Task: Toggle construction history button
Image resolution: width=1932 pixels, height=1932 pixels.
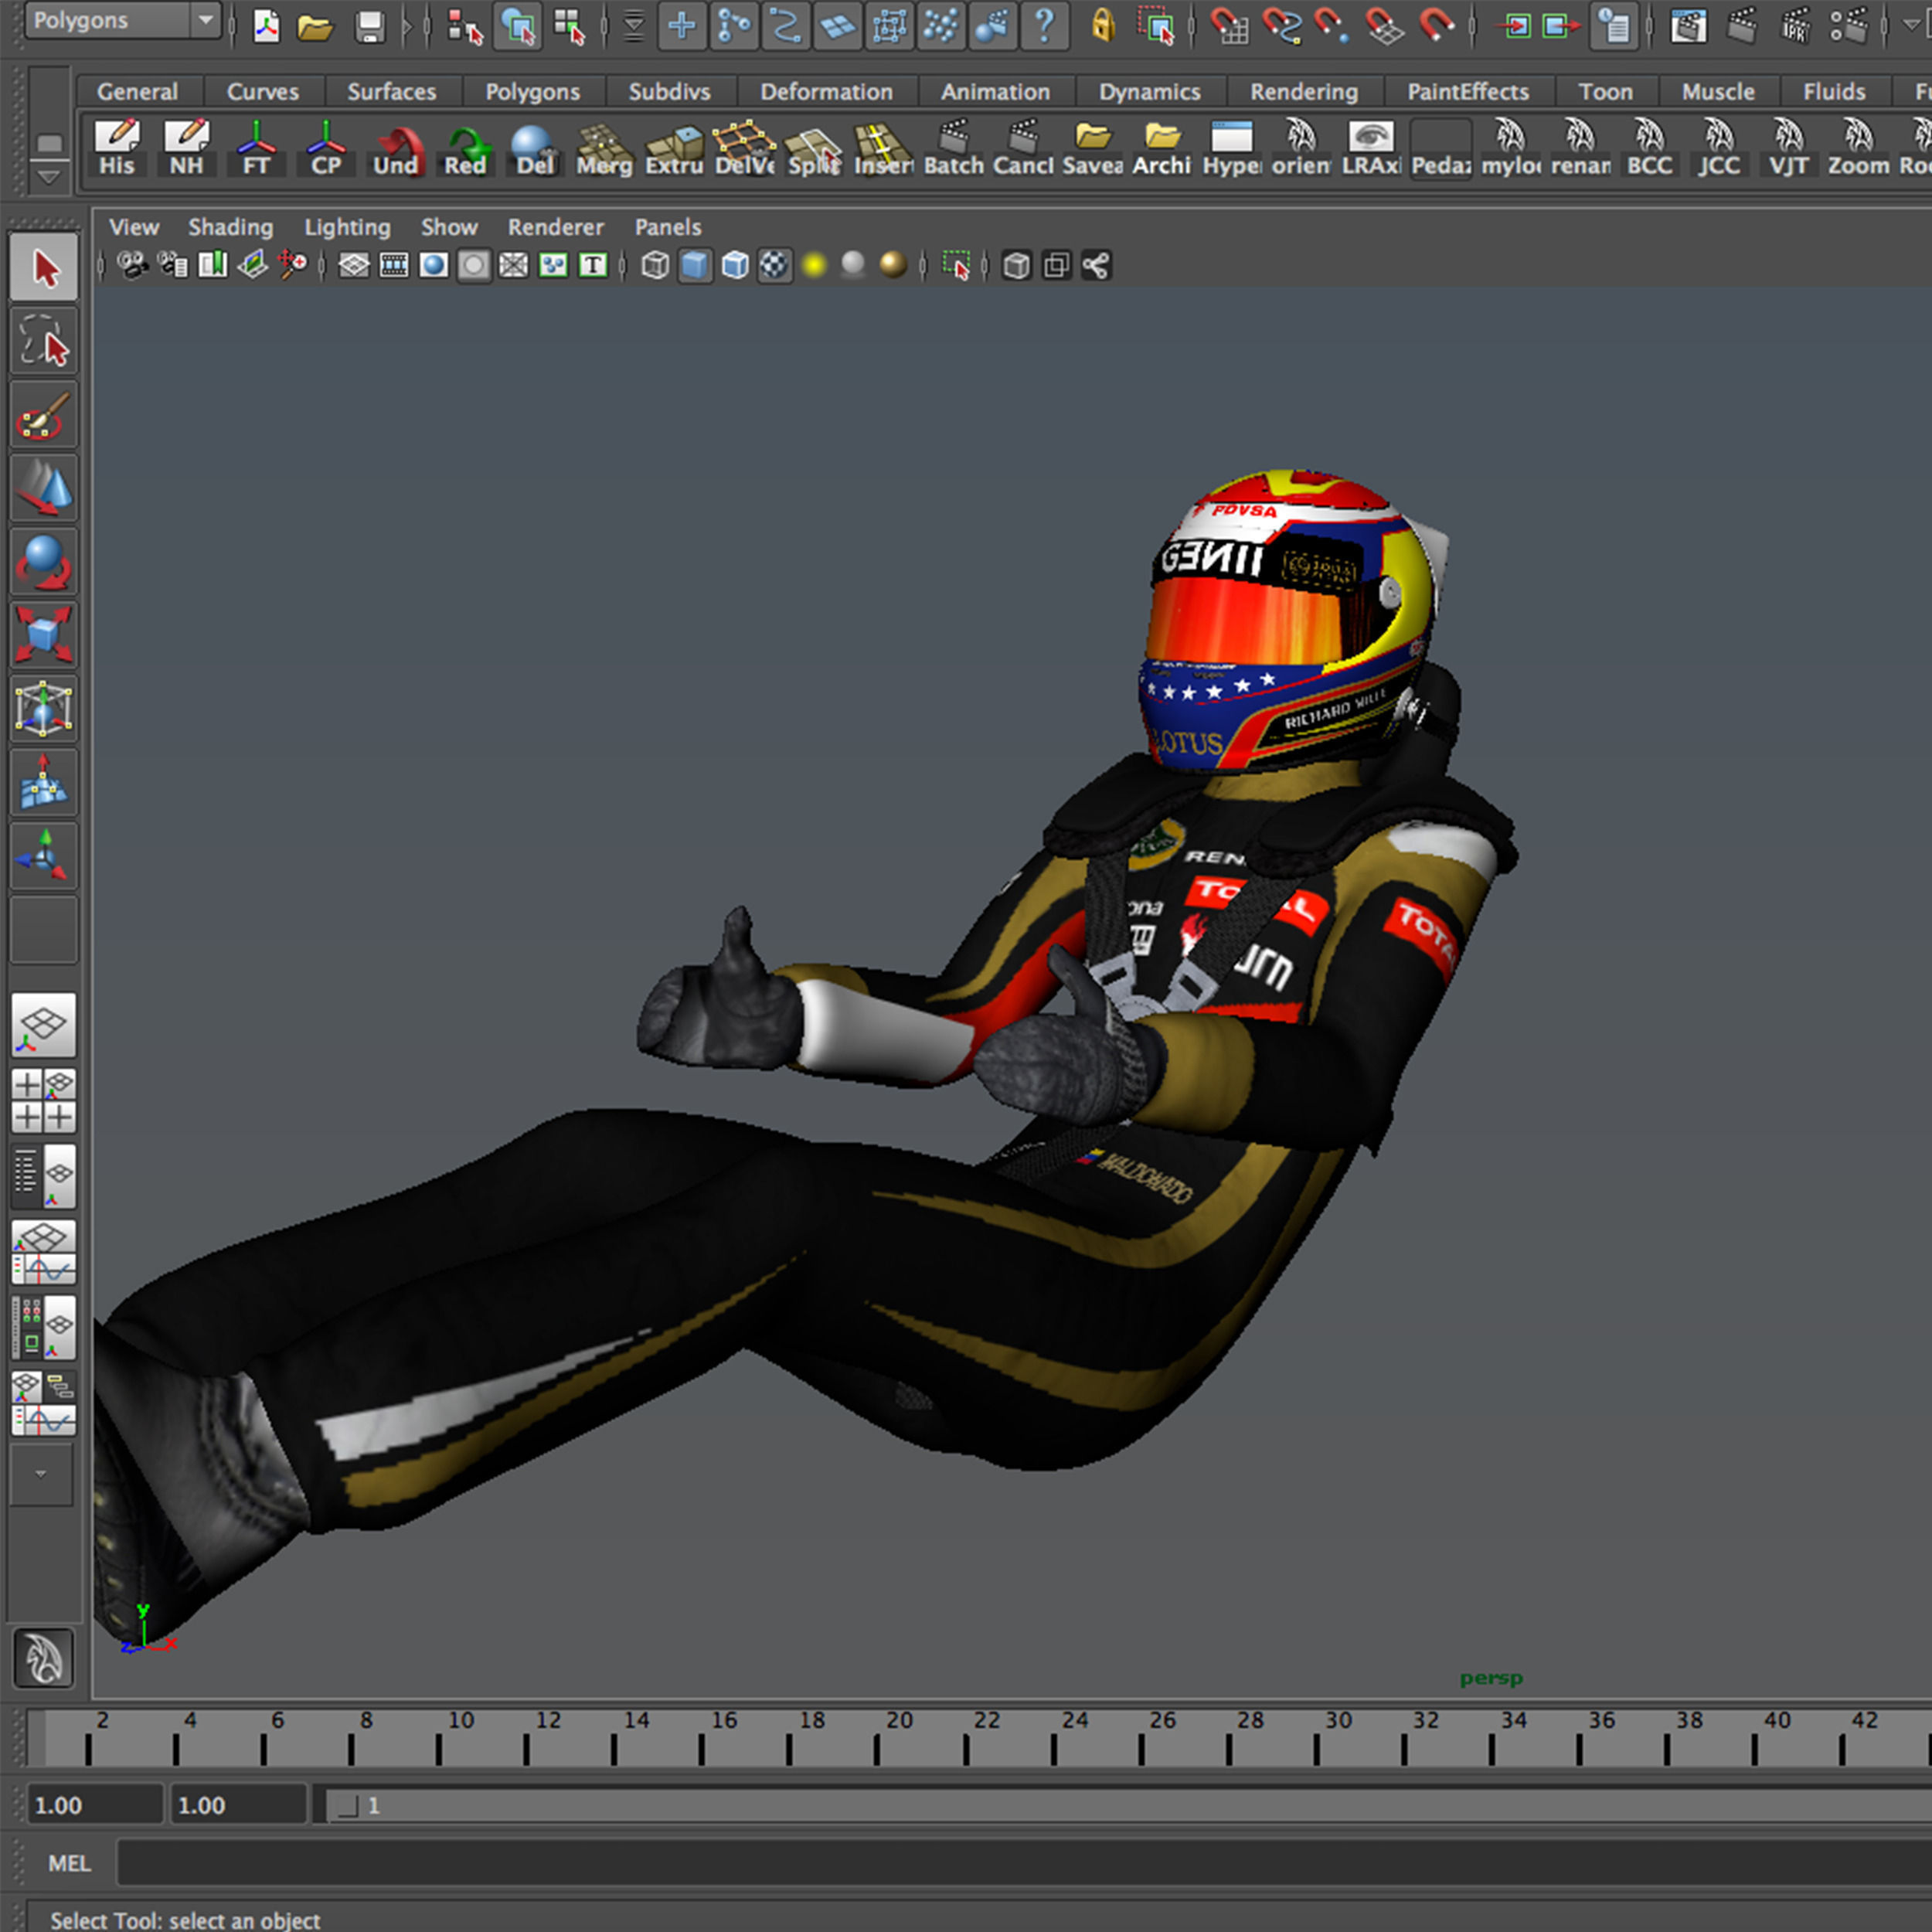Action: click(x=1614, y=26)
